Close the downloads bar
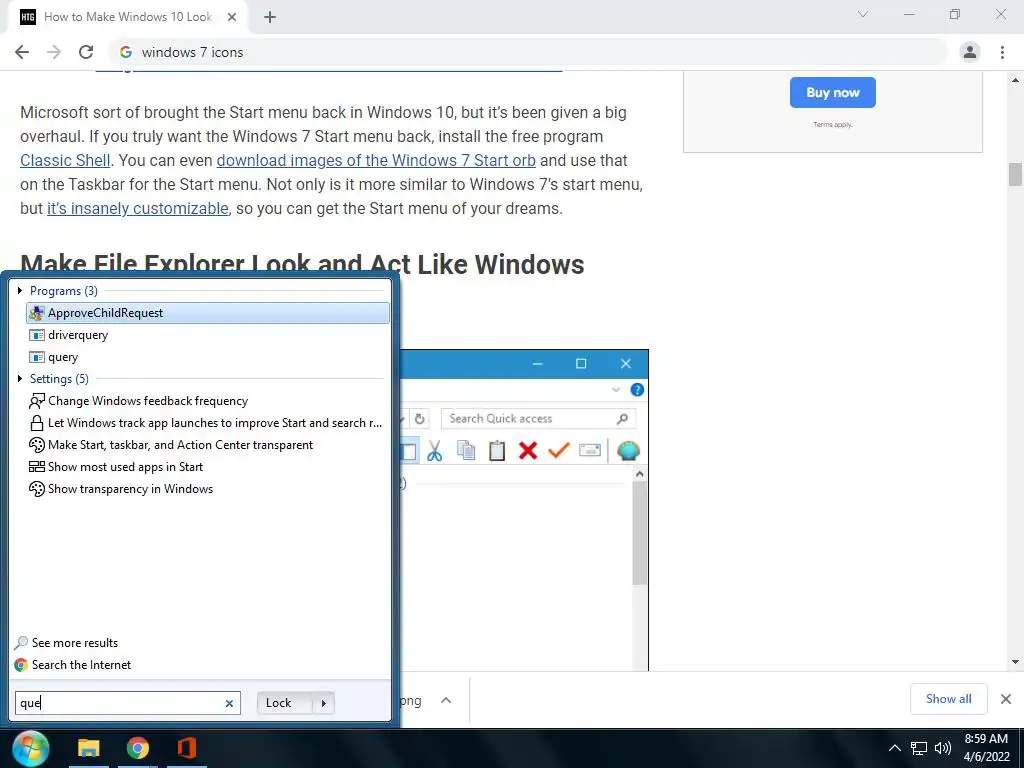 [1006, 699]
